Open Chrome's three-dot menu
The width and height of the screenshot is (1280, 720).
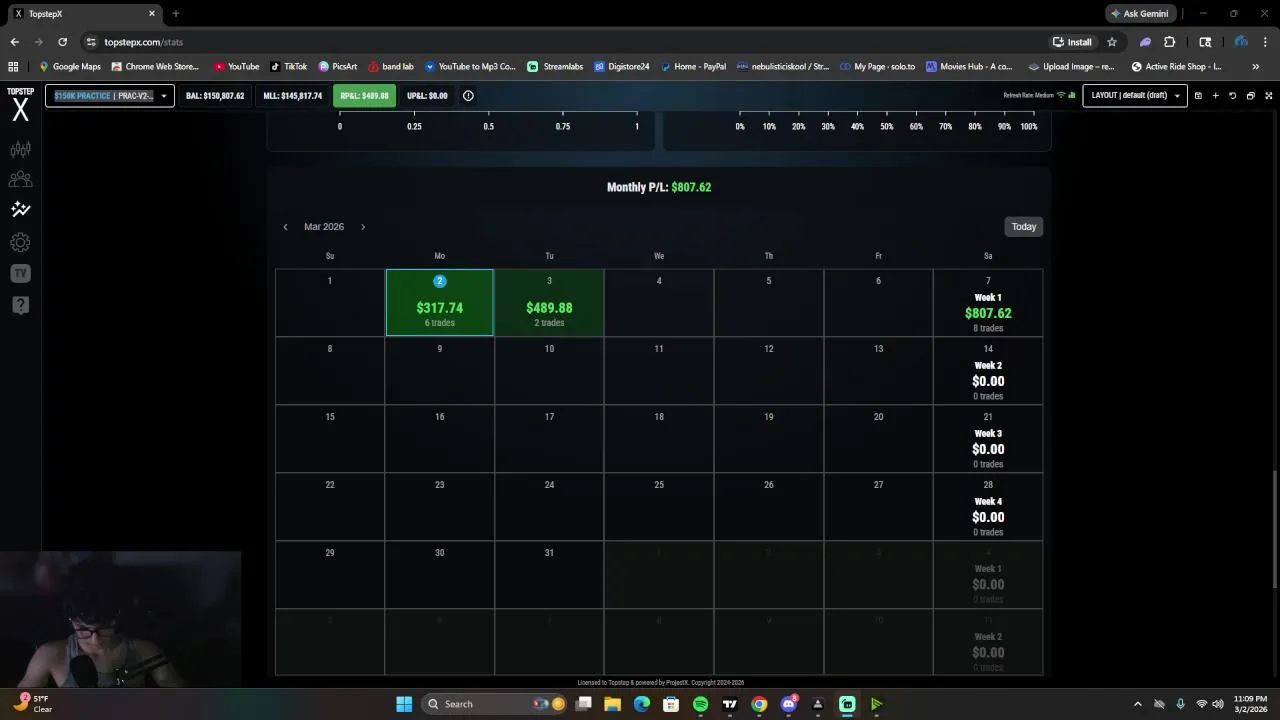1266,42
